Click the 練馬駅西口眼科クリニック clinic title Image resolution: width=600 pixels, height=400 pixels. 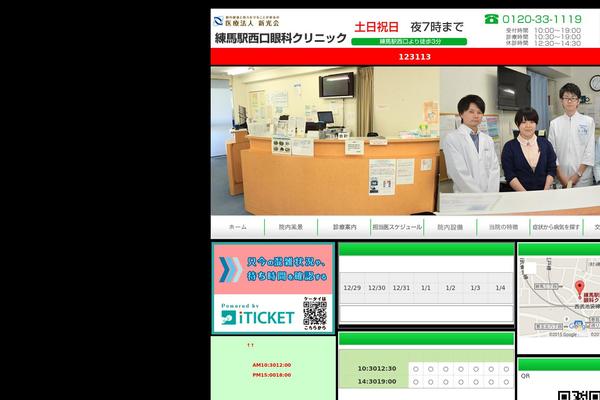coord(280,38)
